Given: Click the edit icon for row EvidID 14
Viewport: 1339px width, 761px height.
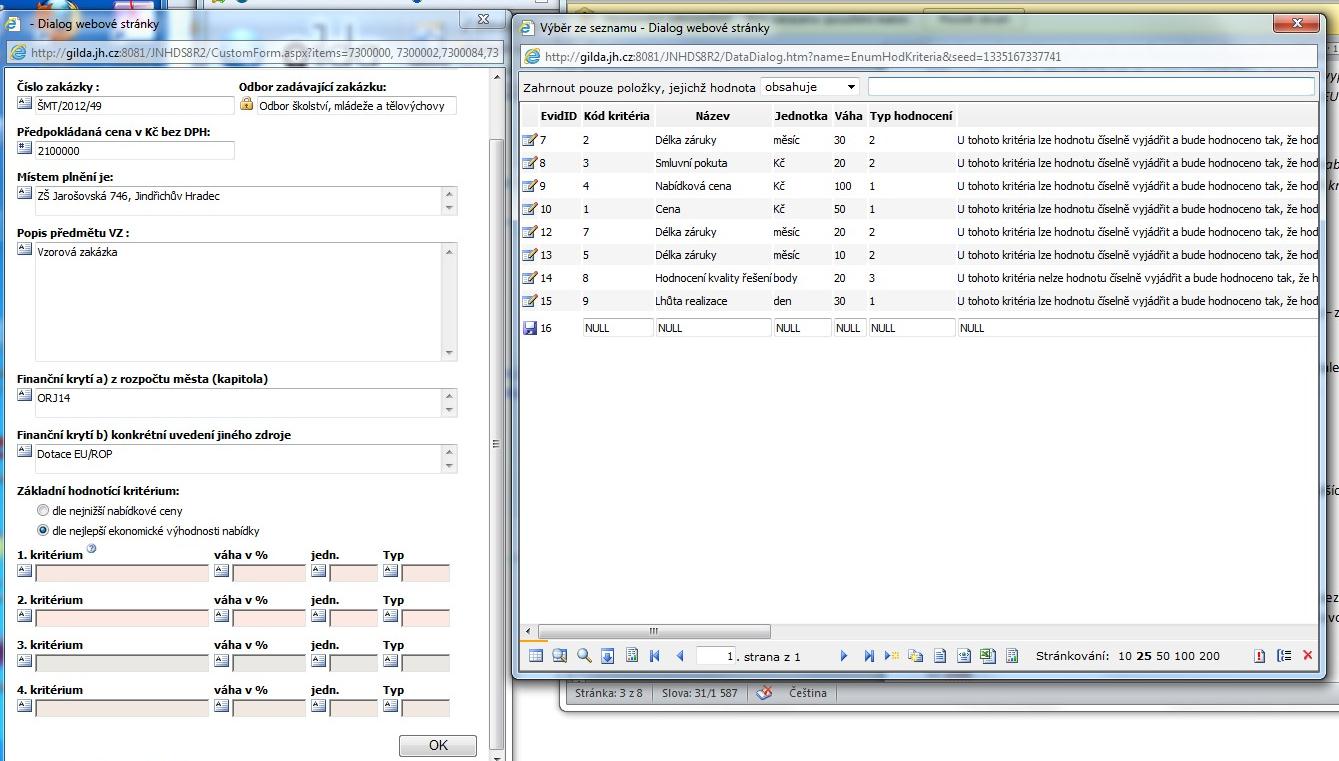Looking at the screenshot, I should [x=530, y=278].
